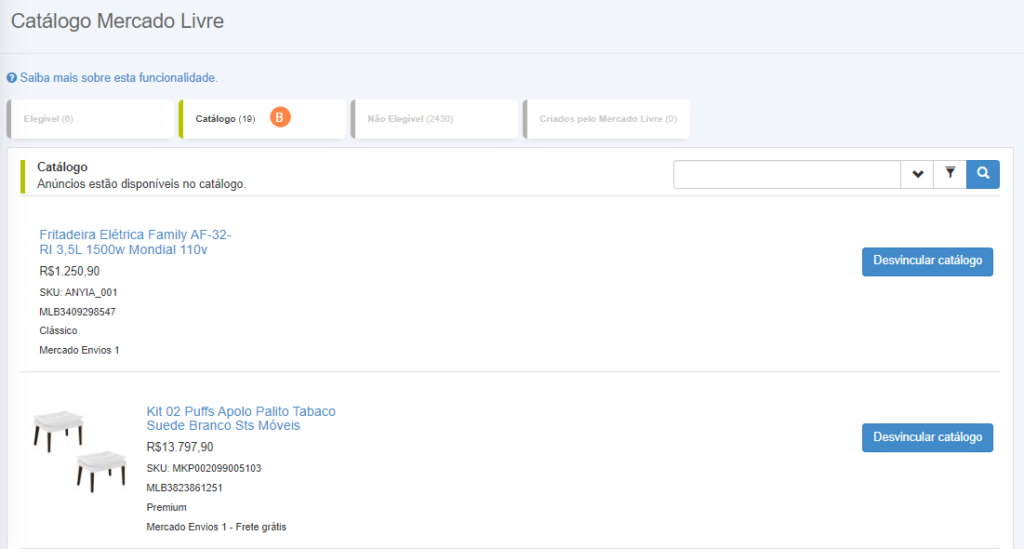Unlink catalog for Kit 02 Puffs item
Image resolution: width=1024 pixels, height=549 pixels.
[x=927, y=437]
